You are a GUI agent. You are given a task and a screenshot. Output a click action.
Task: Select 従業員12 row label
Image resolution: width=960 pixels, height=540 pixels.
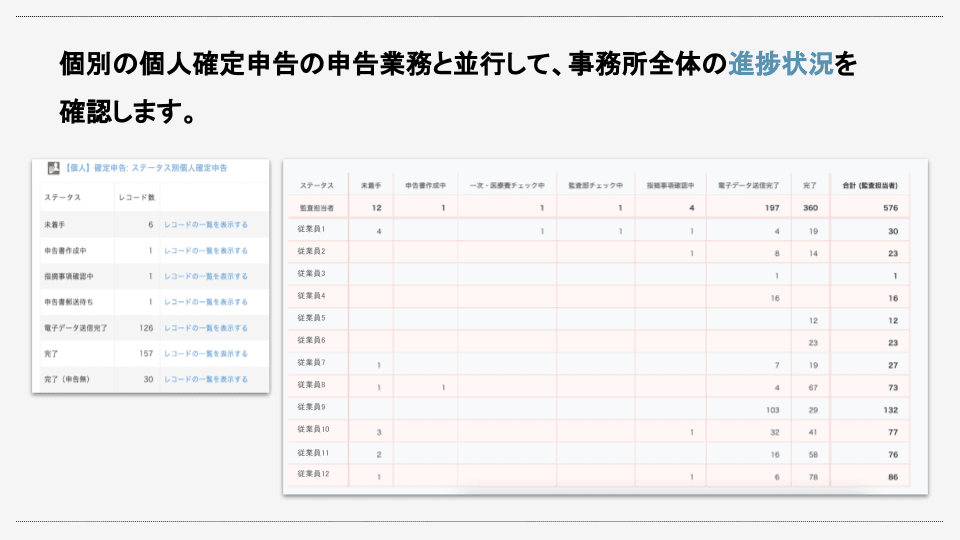tap(313, 474)
